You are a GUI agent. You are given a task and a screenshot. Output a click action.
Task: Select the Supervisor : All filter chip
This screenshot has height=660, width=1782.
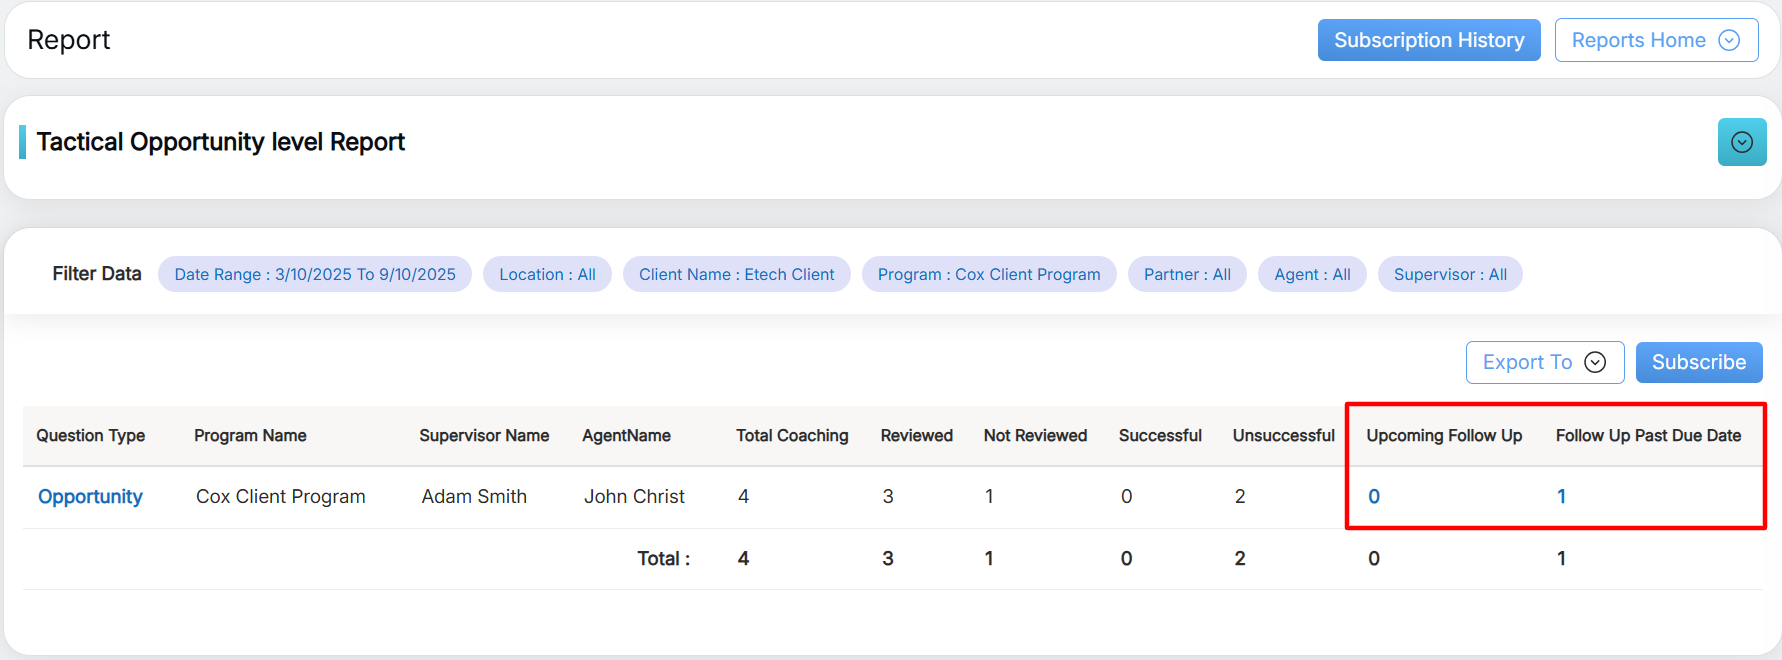coord(1450,274)
